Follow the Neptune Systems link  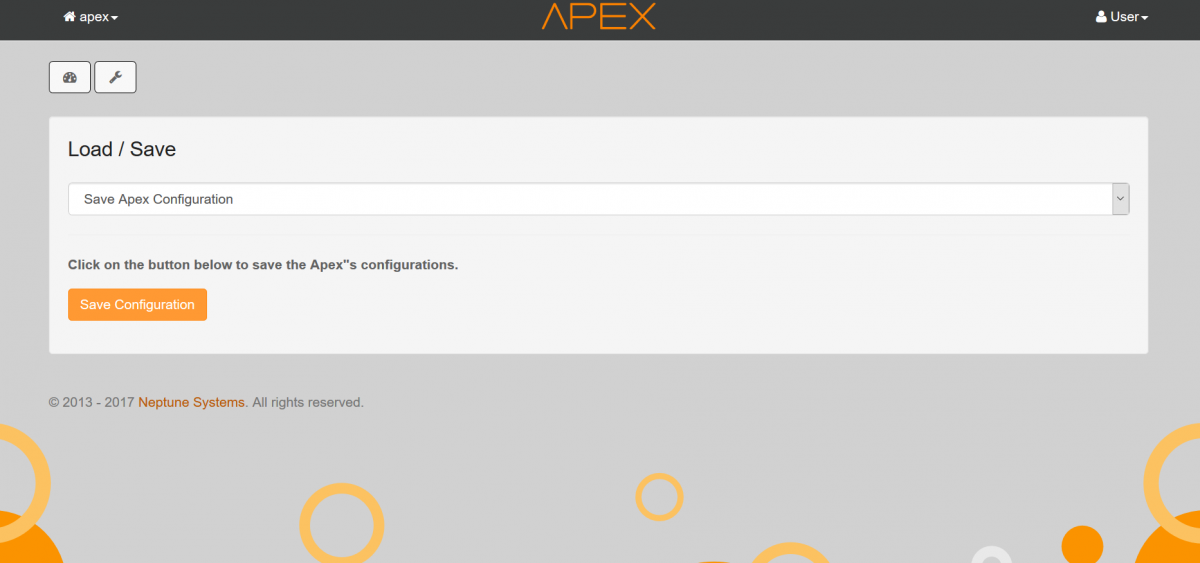click(191, 402)
